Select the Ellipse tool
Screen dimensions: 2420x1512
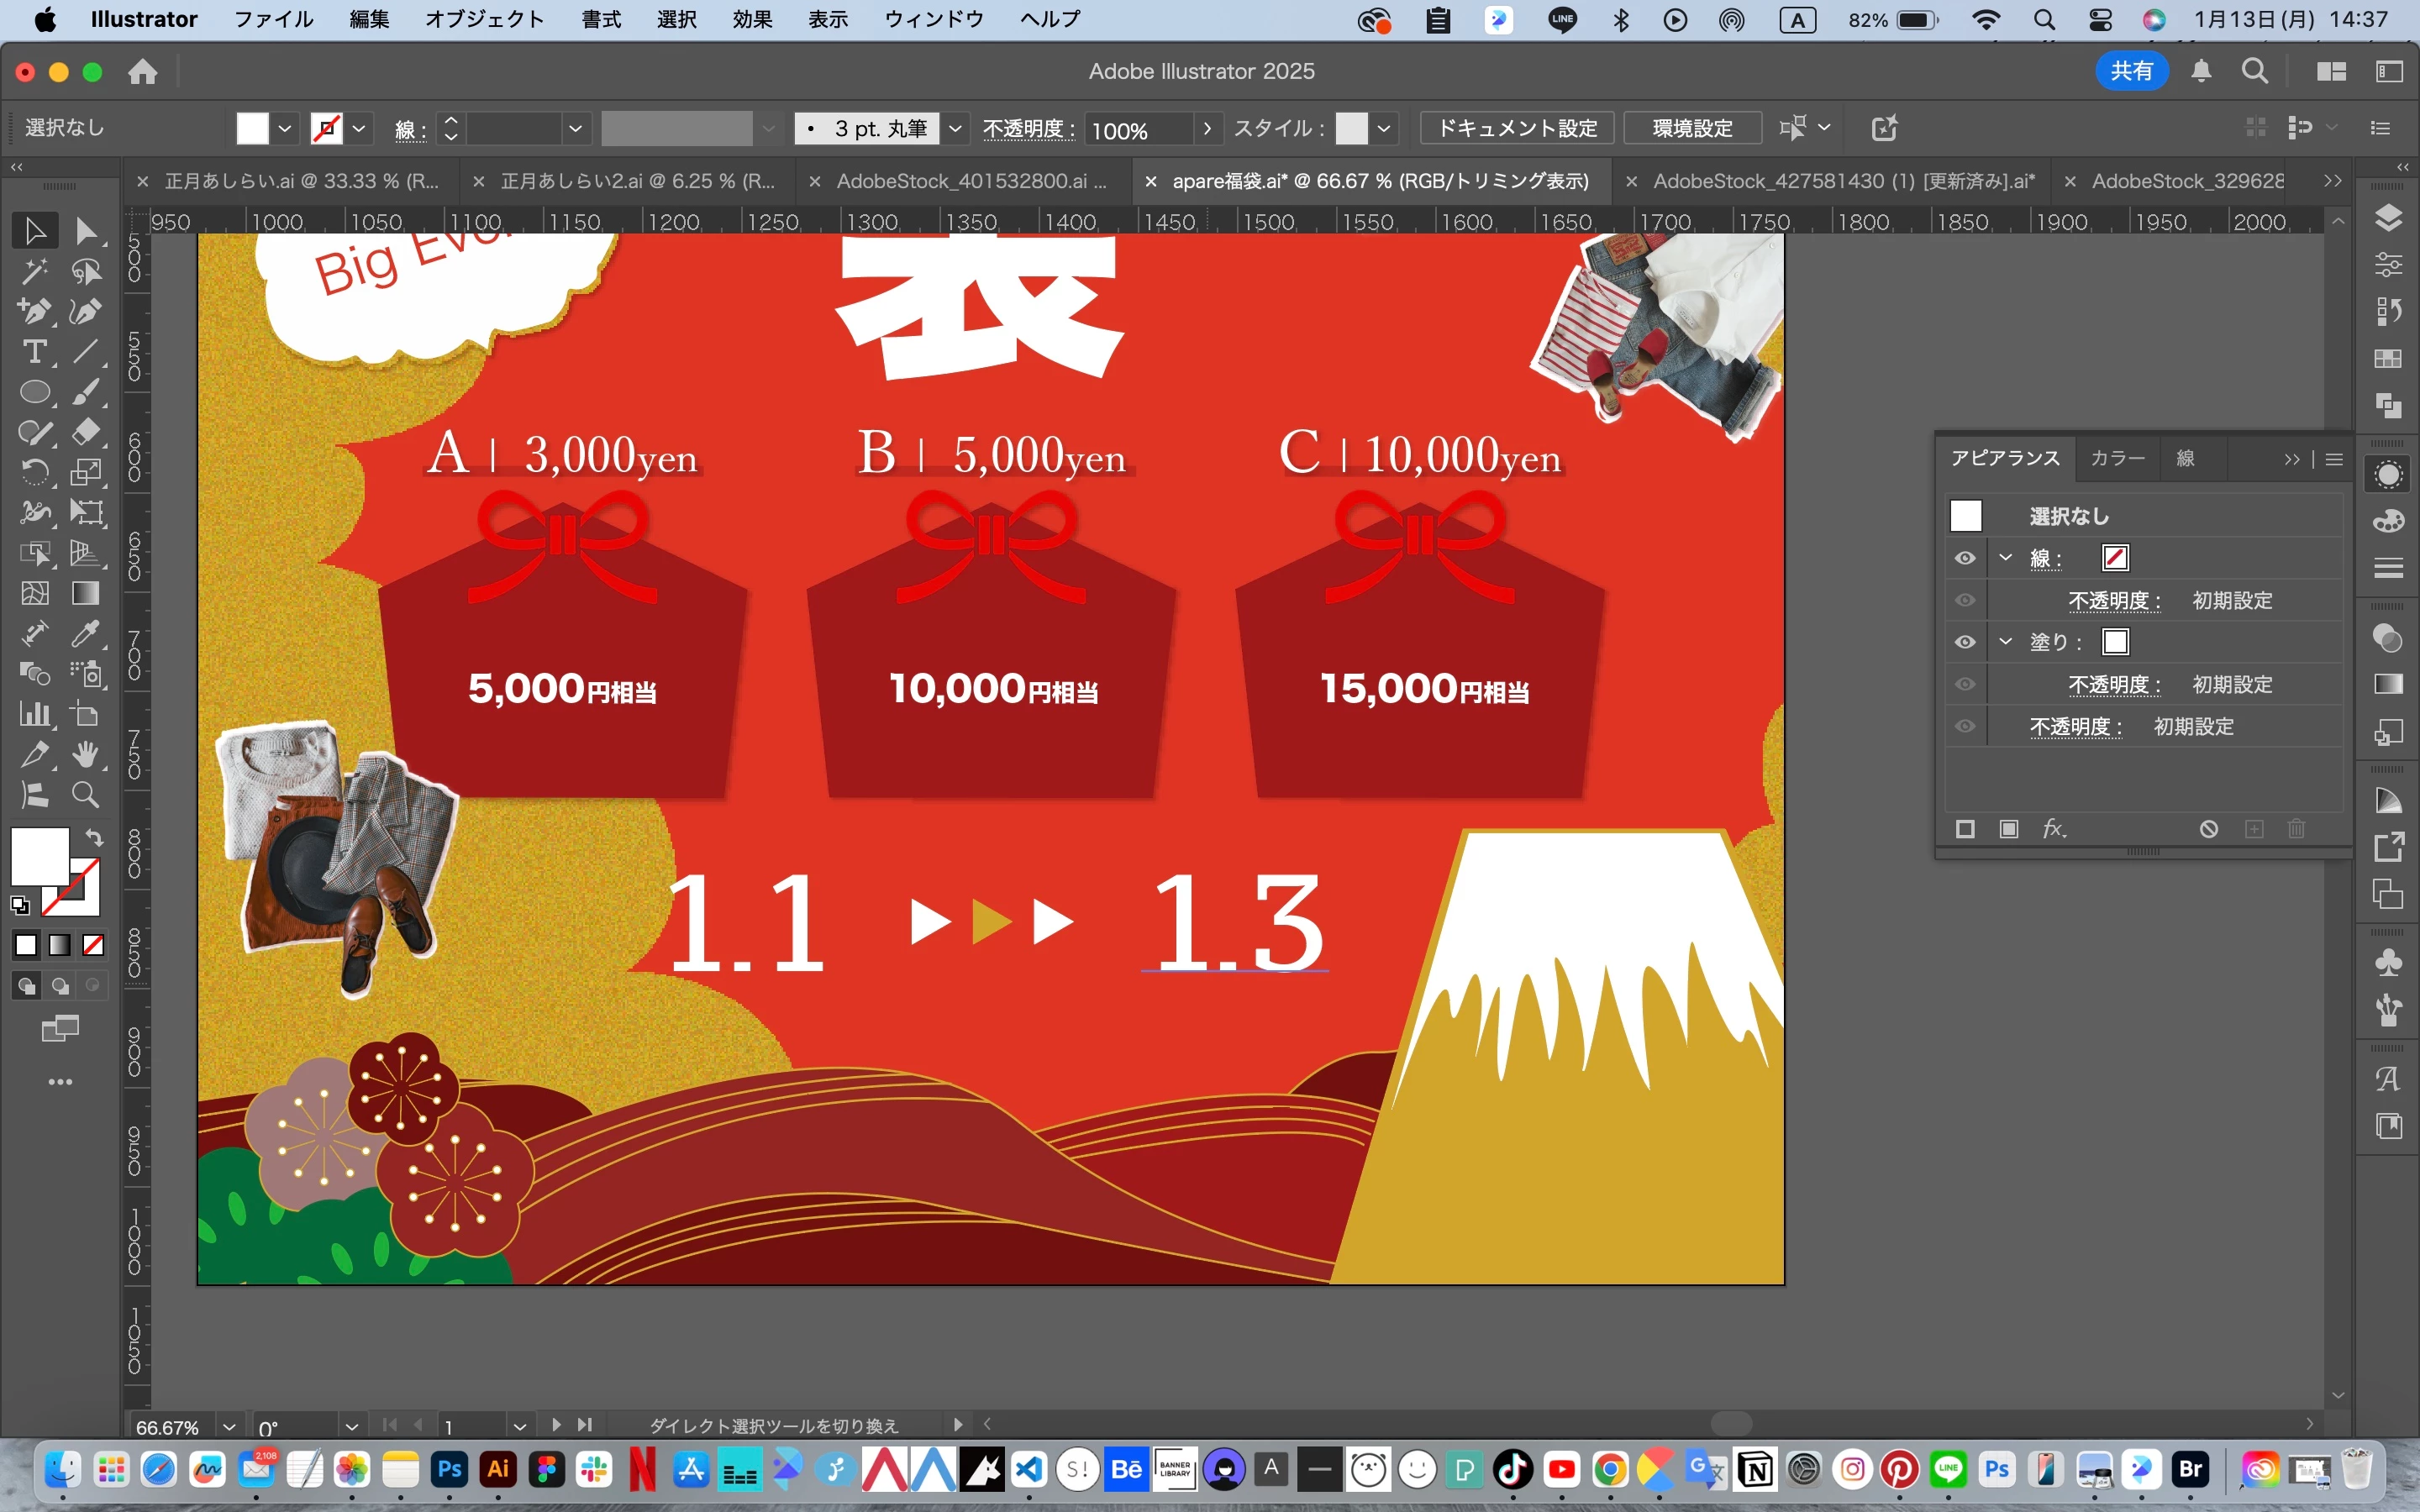pyautogui.click(x=34, y=392)
